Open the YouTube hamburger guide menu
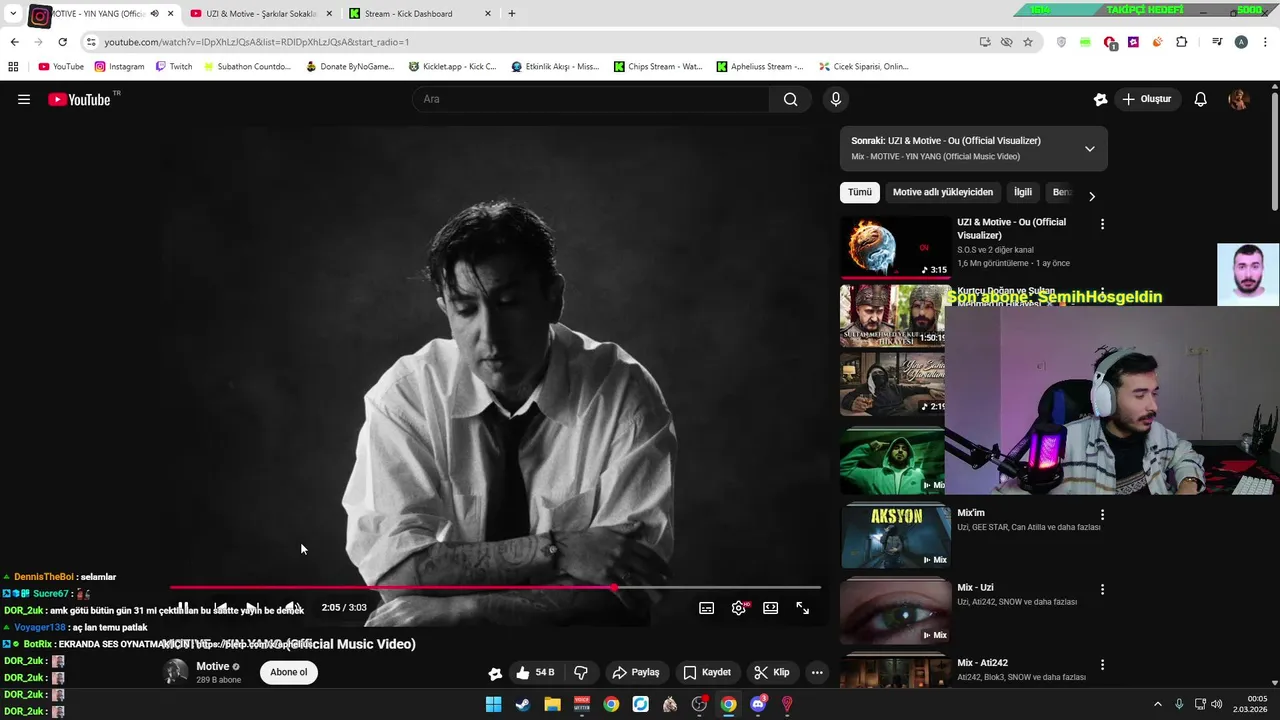Screen dimensions: 1280x720 [x=24, y=99]
